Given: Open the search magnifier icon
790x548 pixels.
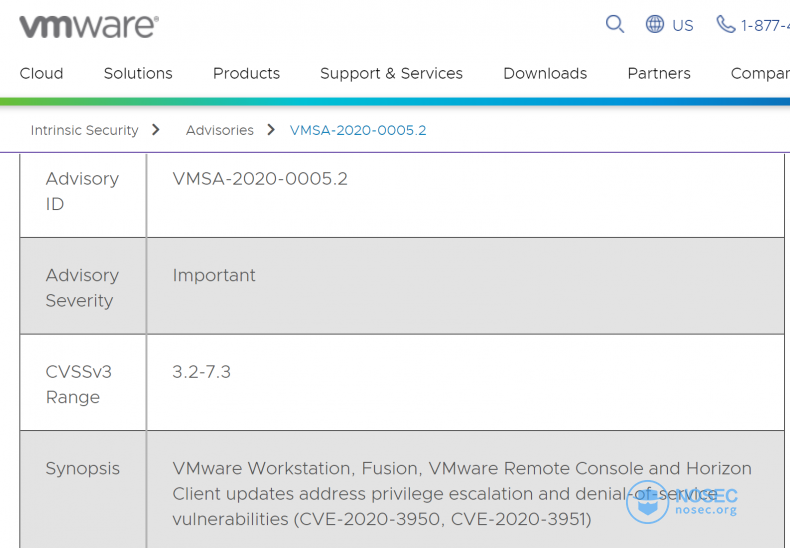Looking at the screenshot, I should (615, 24).
